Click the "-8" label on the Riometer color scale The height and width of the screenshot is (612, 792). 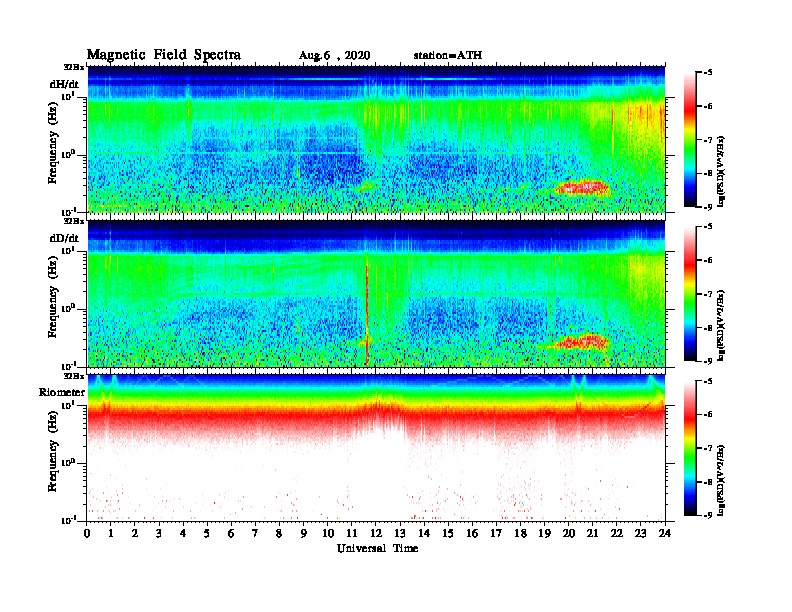pyautogui.click(x=708, y=482)
